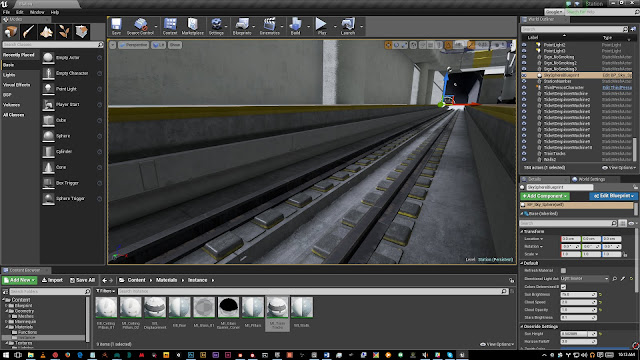Image resolution: width=640 pixels, height=360 pixels.
Task: Toggle visibility eye for StationNumber
Action: (524, 81)
